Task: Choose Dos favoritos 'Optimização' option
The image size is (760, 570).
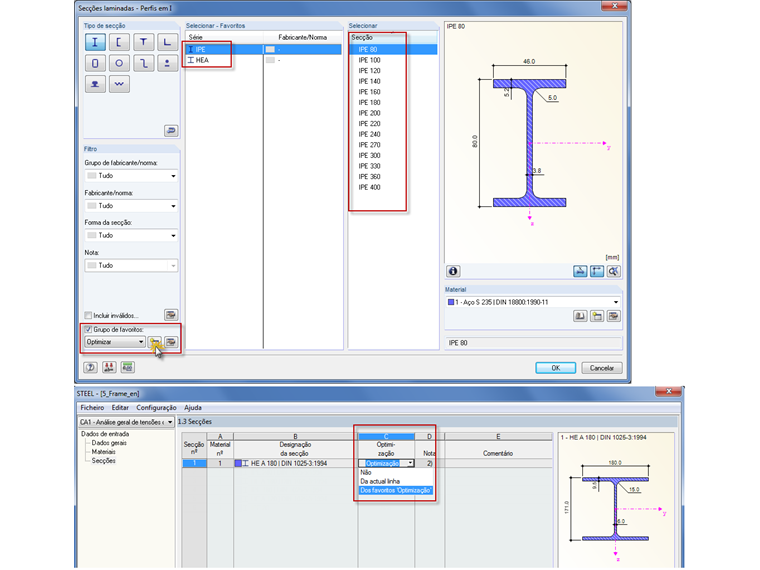Action: pyautogui.click(x=396, y=491)
